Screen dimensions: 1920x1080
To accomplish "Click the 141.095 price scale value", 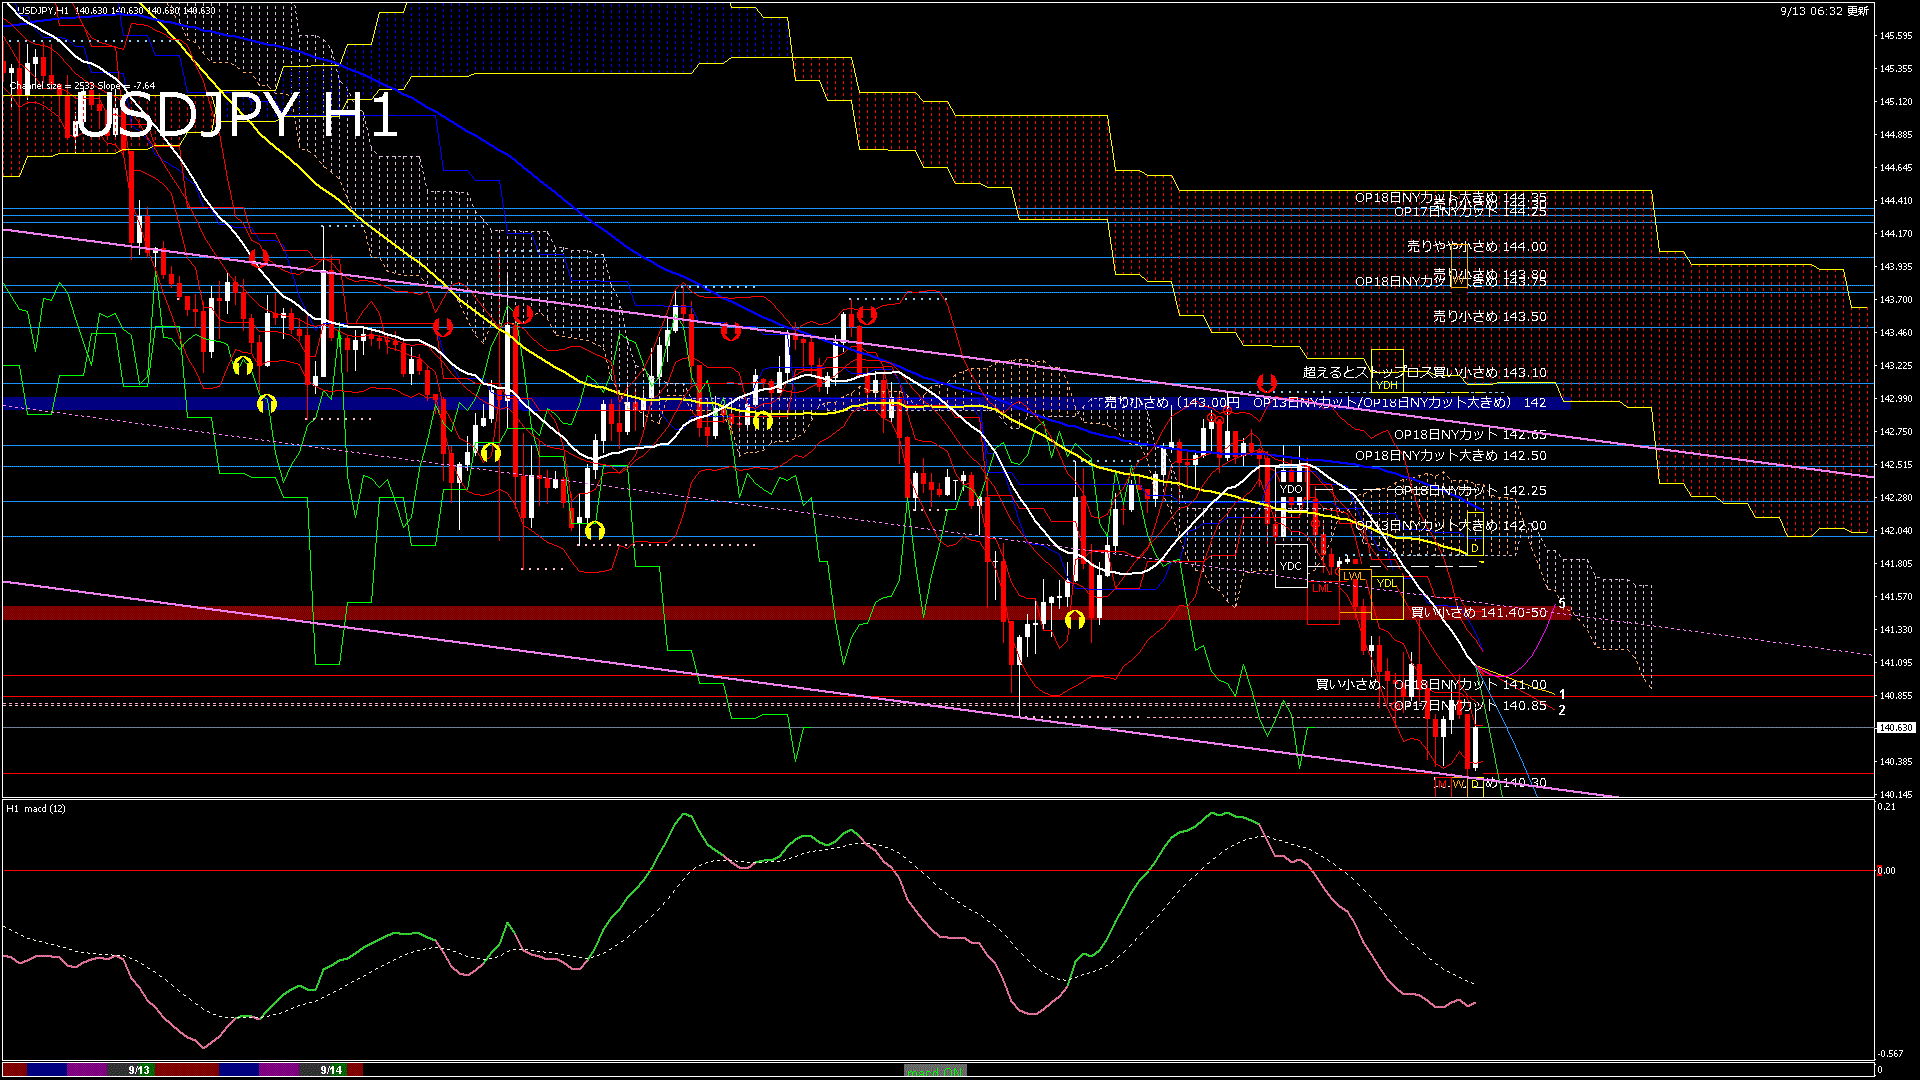I will point(1896,663).
